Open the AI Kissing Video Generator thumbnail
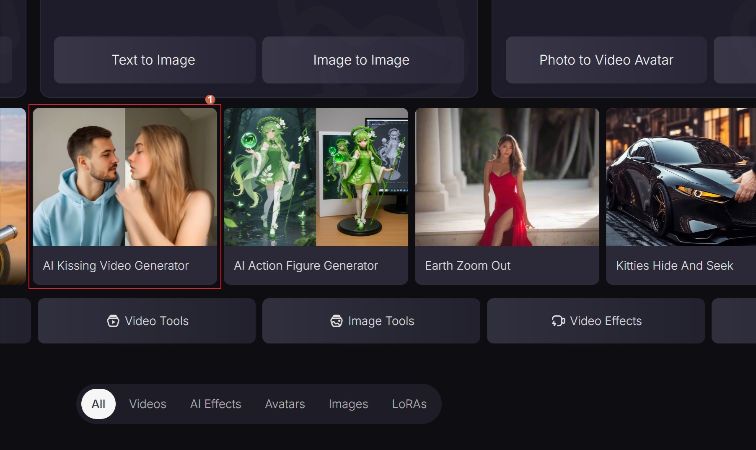 (x=125, y=177)
